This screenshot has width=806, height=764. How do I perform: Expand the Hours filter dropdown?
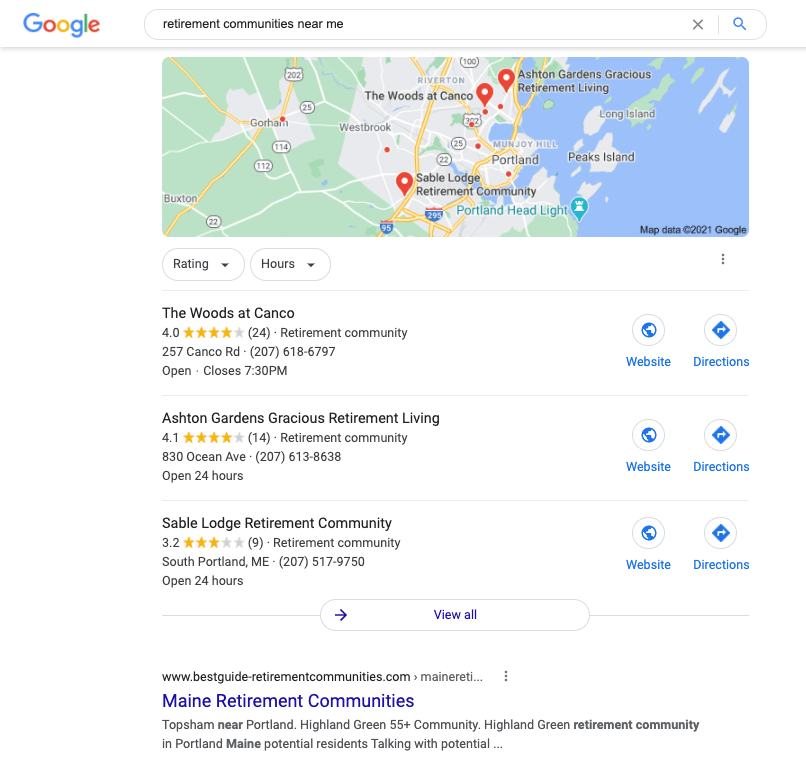tap(290, 264)
